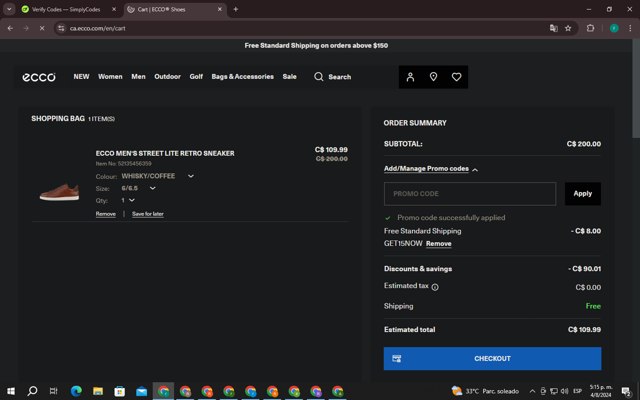This screenshot has width=640, height=400.
Task: Open the sneaker product title link
Action: (165, 153)
